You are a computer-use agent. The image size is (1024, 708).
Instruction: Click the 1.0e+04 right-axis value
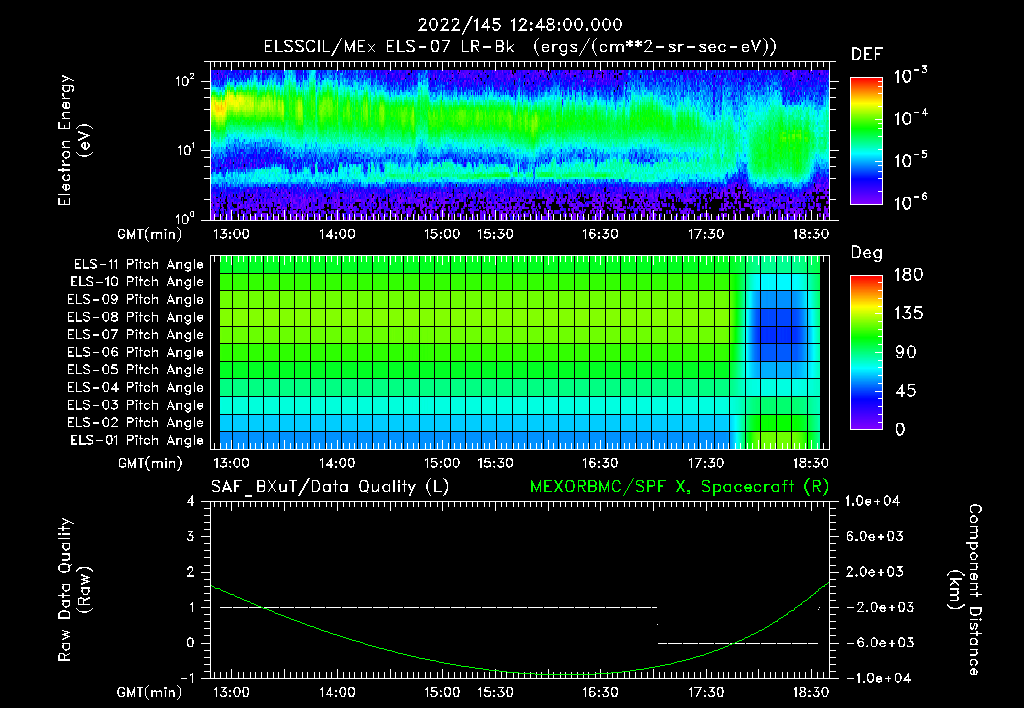pos(873,501)
